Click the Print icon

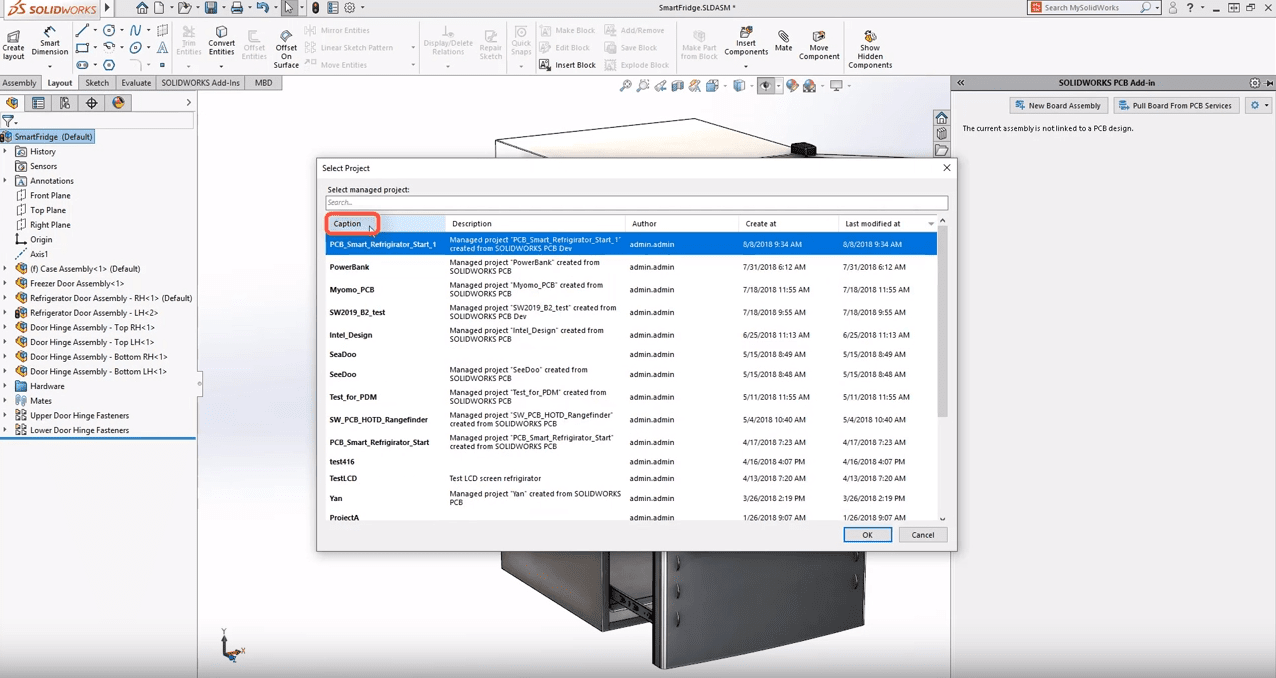click(x=236, y=8)
